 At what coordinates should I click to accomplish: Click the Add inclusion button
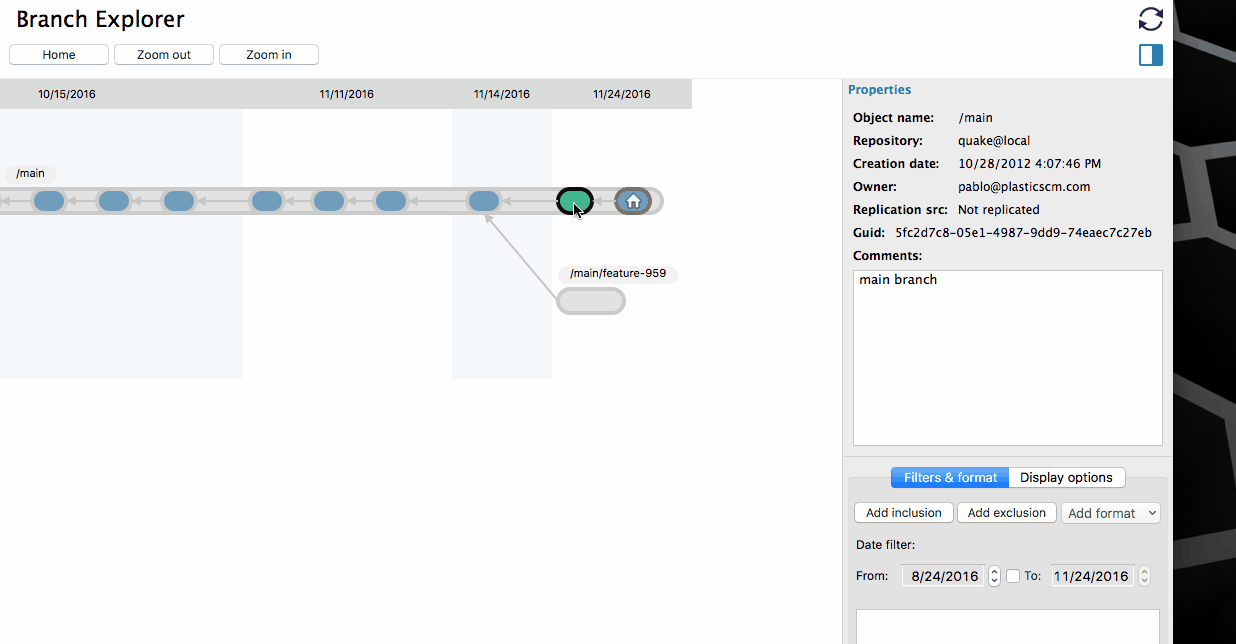point(904,513)
